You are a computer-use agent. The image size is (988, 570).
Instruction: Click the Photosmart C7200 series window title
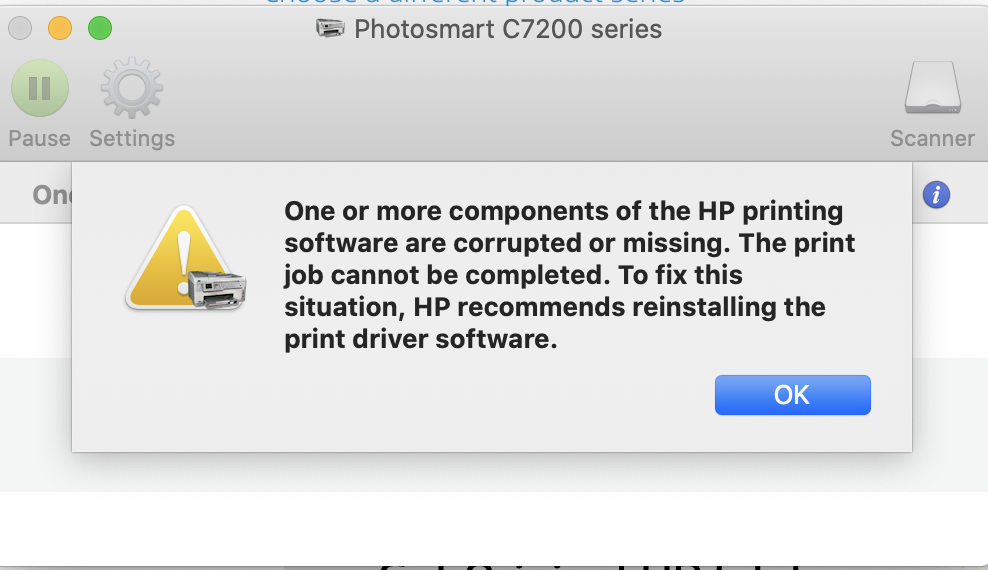[508, 29]
